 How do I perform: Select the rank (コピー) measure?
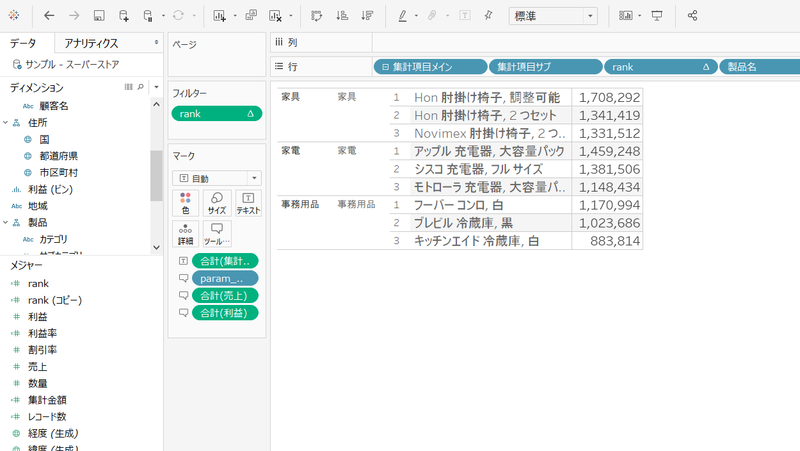coord(55,300)
